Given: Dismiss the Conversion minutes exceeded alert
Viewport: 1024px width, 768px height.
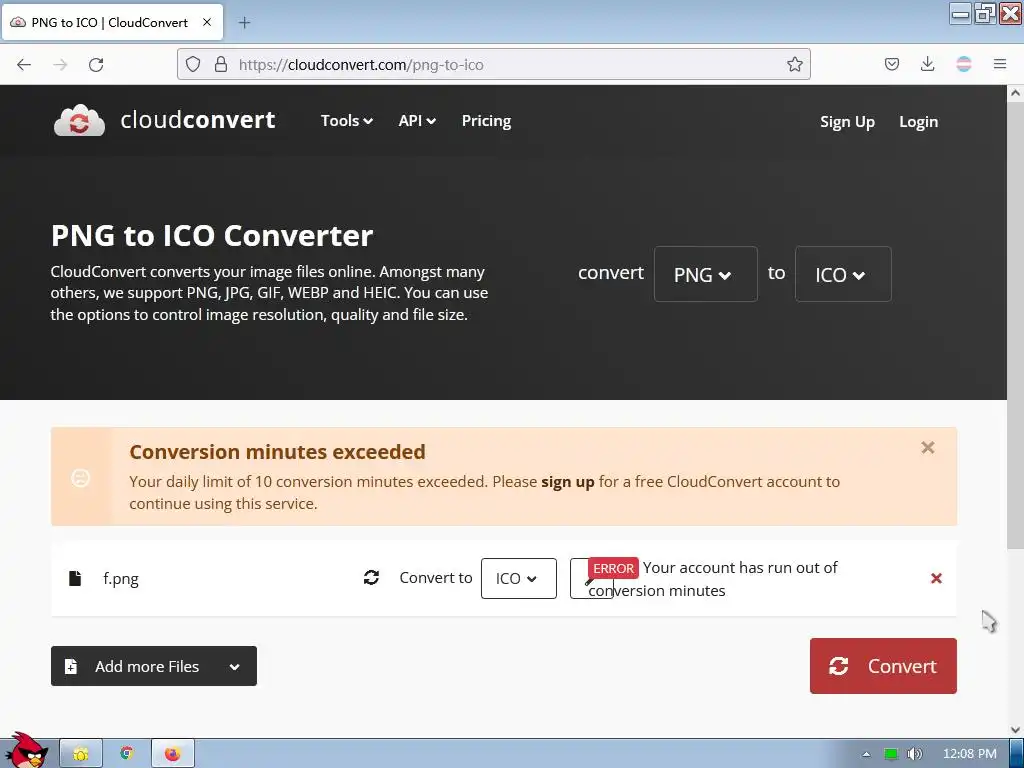Looking at the screenshot, I should (x=927, y=447).
